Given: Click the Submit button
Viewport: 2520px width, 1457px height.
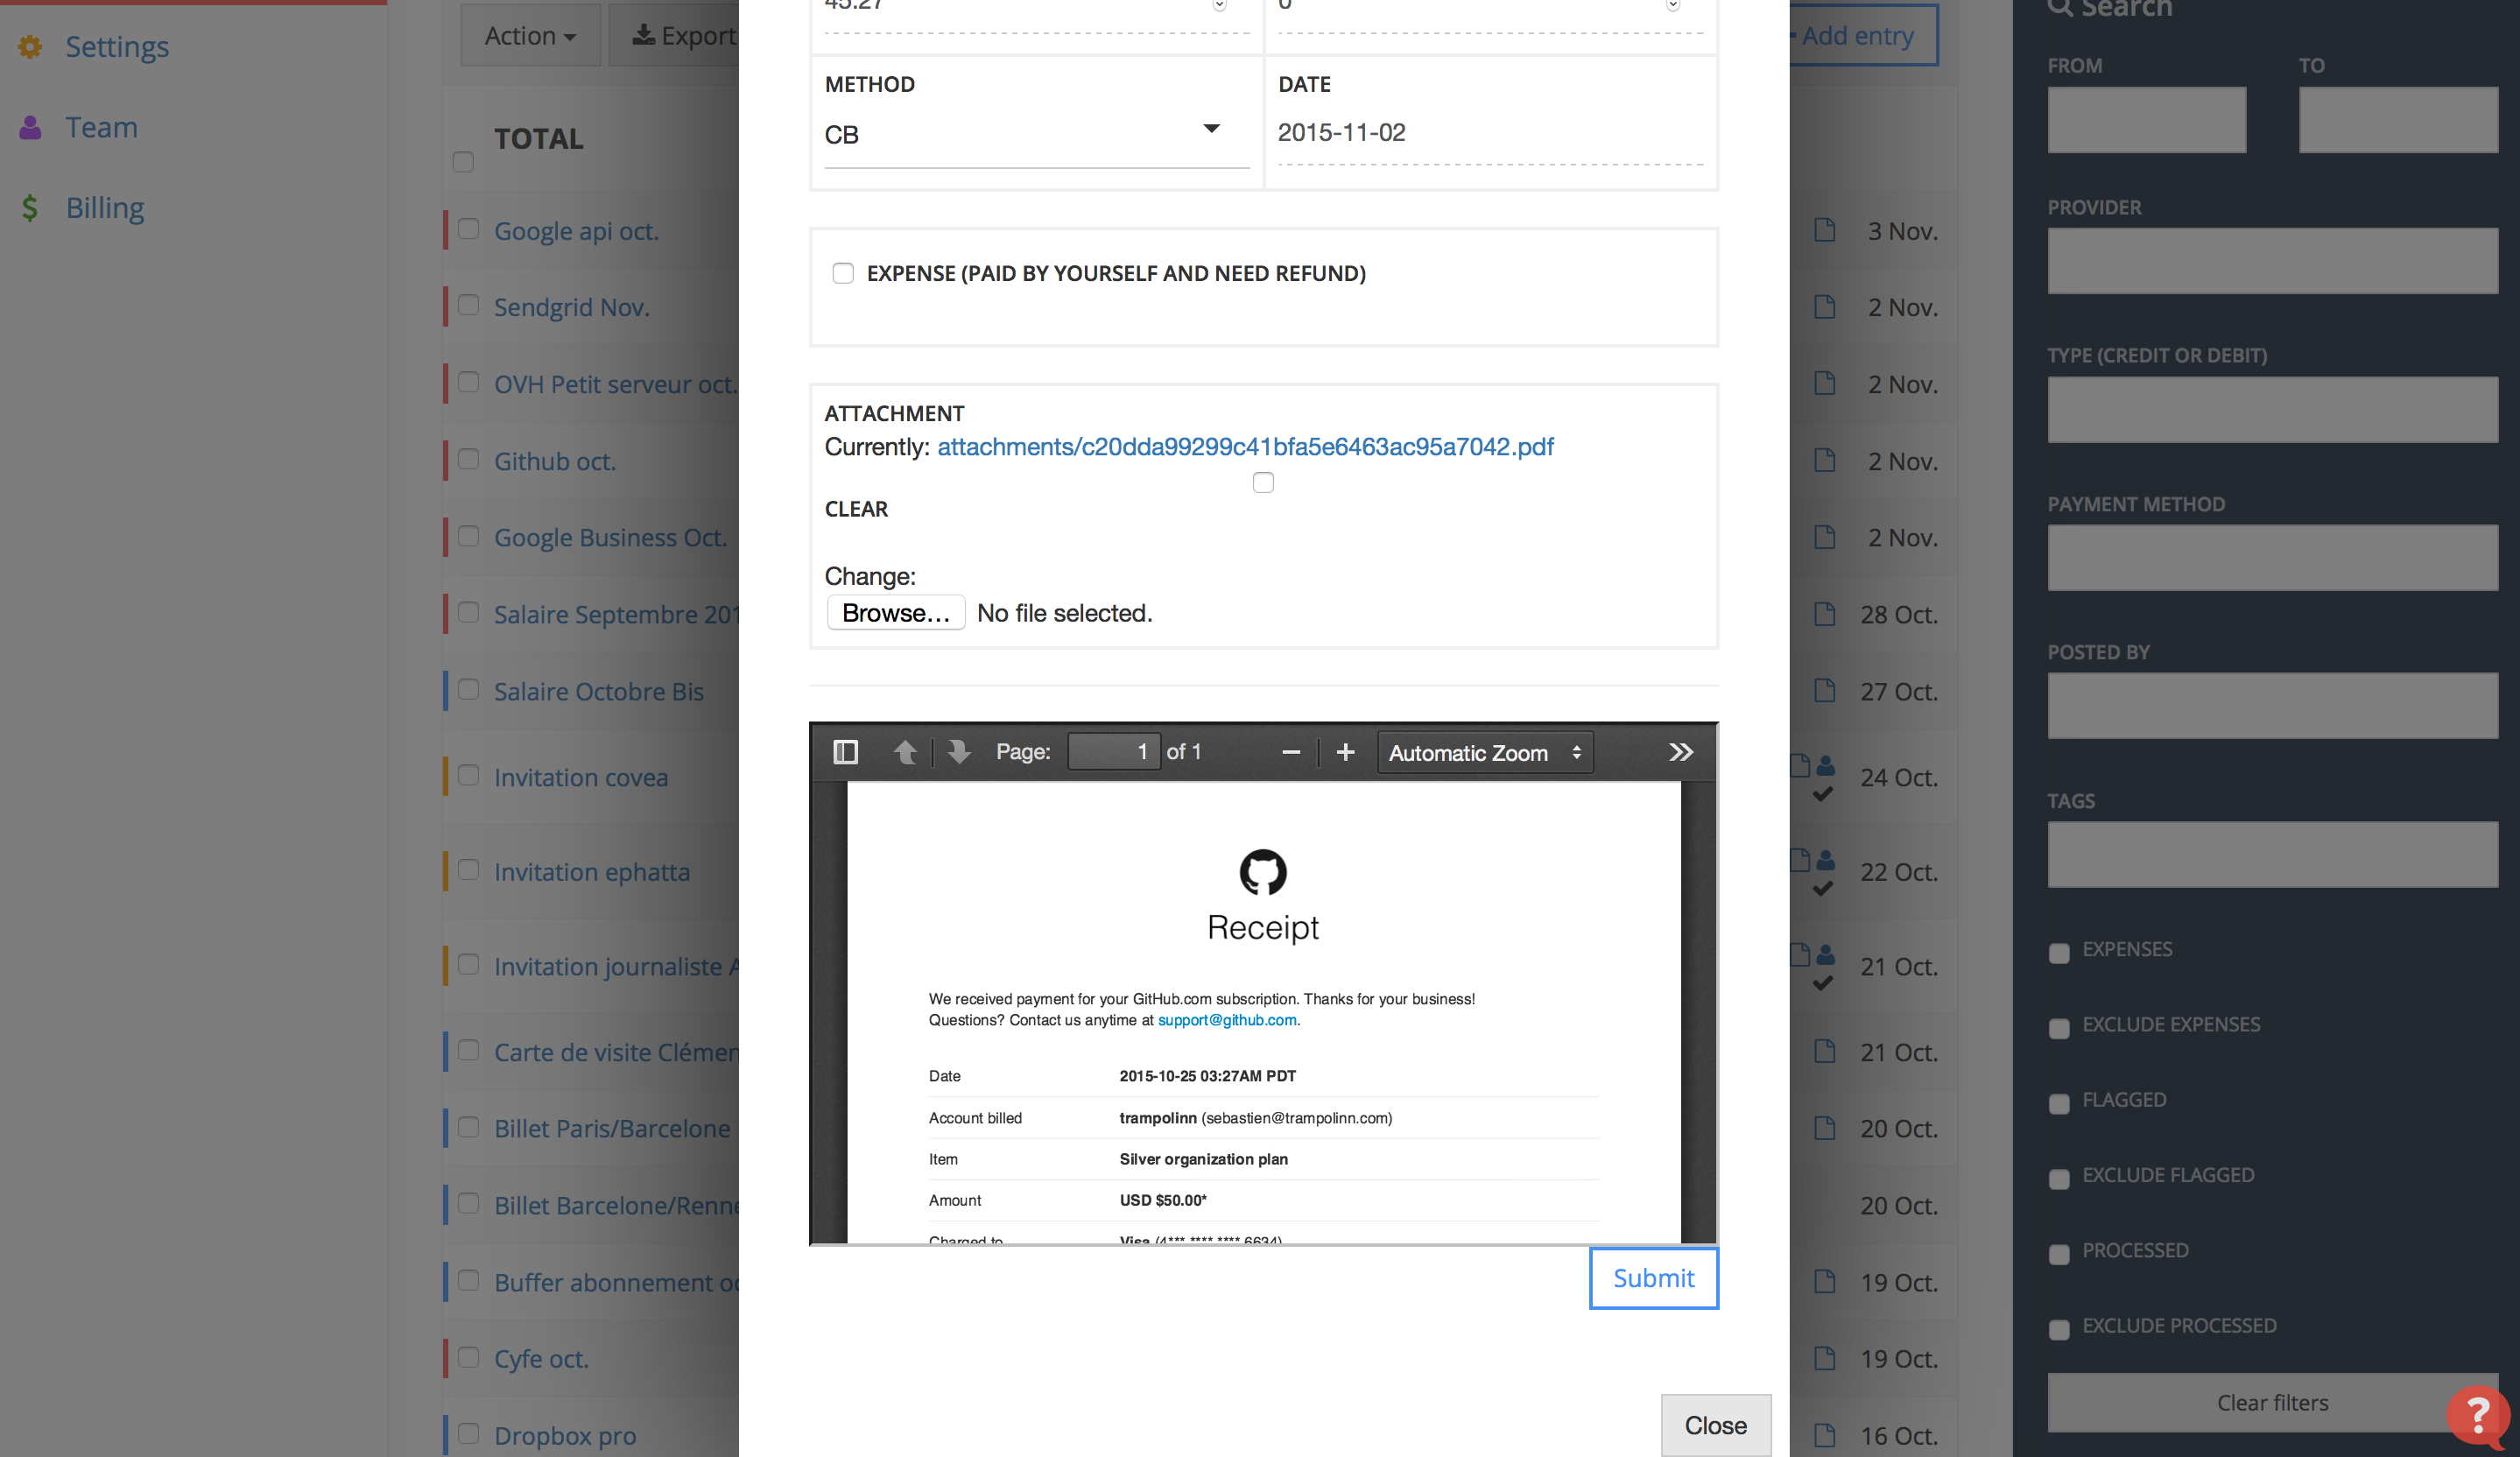Looking at the screenshot, I should [1653, 1277].
